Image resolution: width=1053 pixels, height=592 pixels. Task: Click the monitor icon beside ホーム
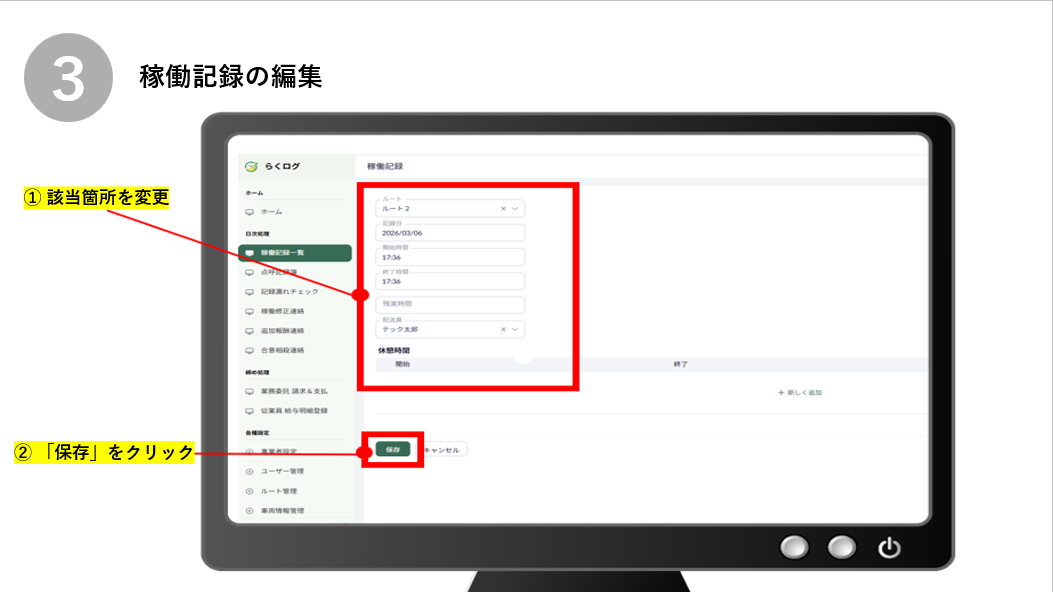click(x=250, y=212)
